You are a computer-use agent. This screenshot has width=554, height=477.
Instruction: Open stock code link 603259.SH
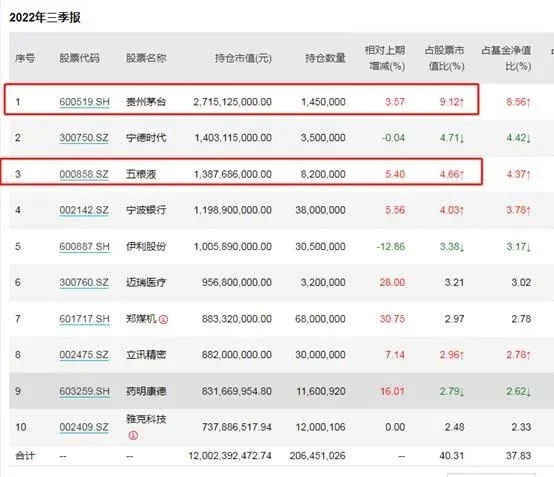pyautogui.click(x=84, y=391)
